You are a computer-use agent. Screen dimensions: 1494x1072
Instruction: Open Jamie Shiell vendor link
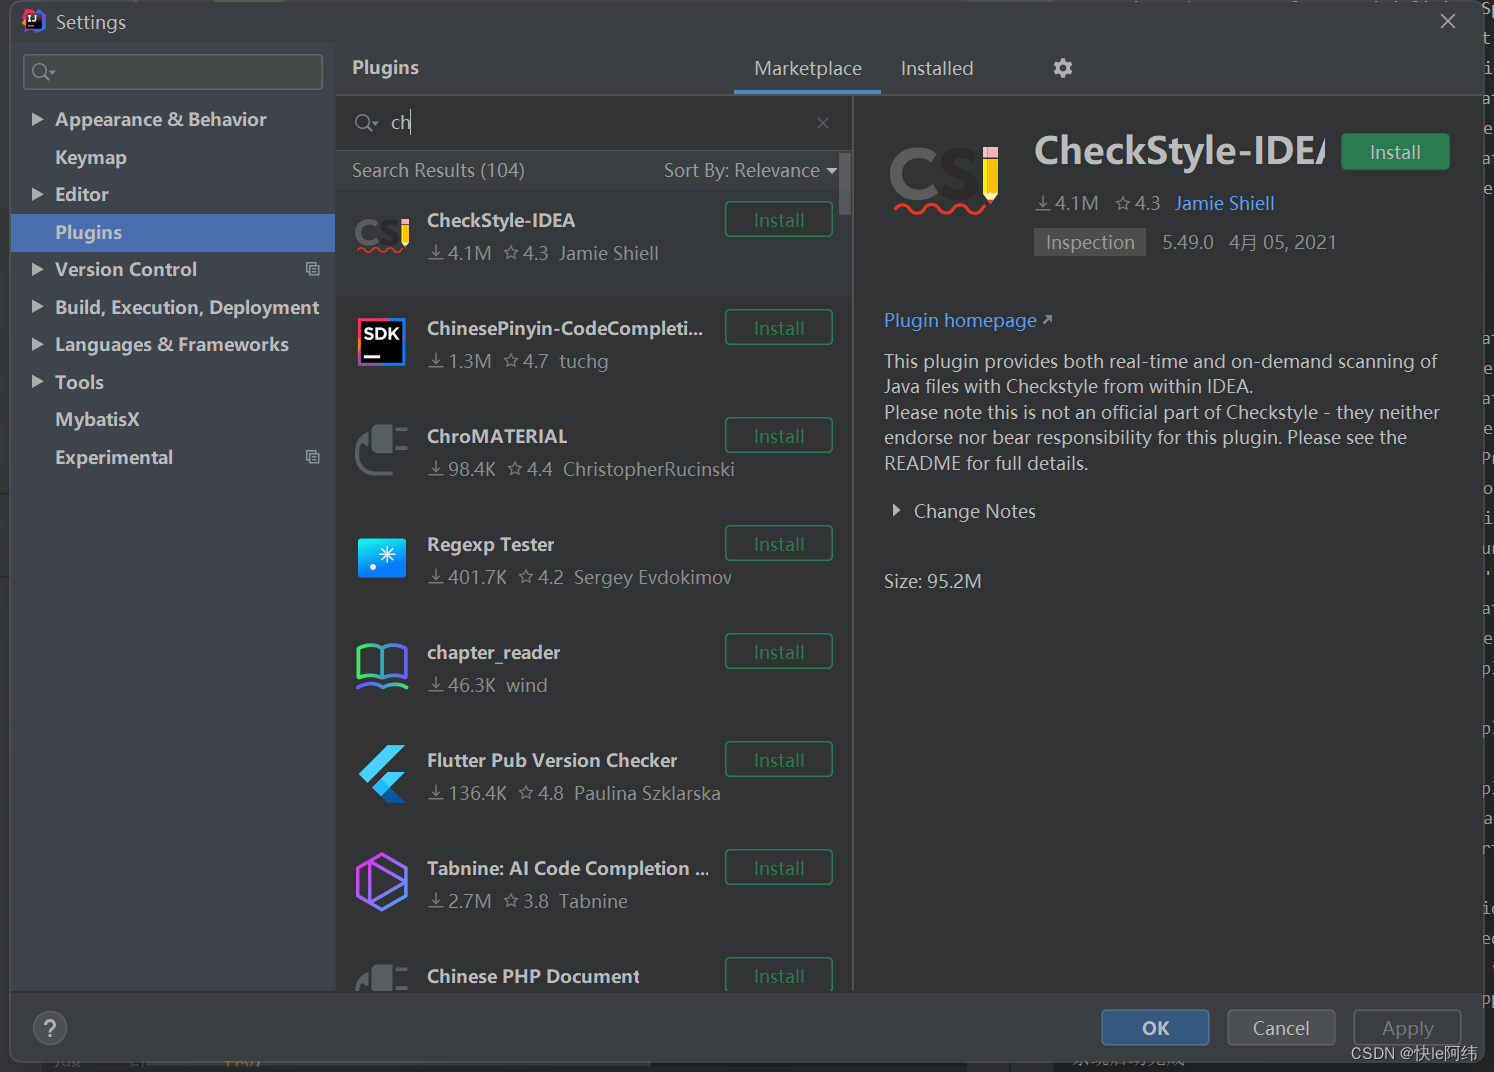[x=1224, y=203]
